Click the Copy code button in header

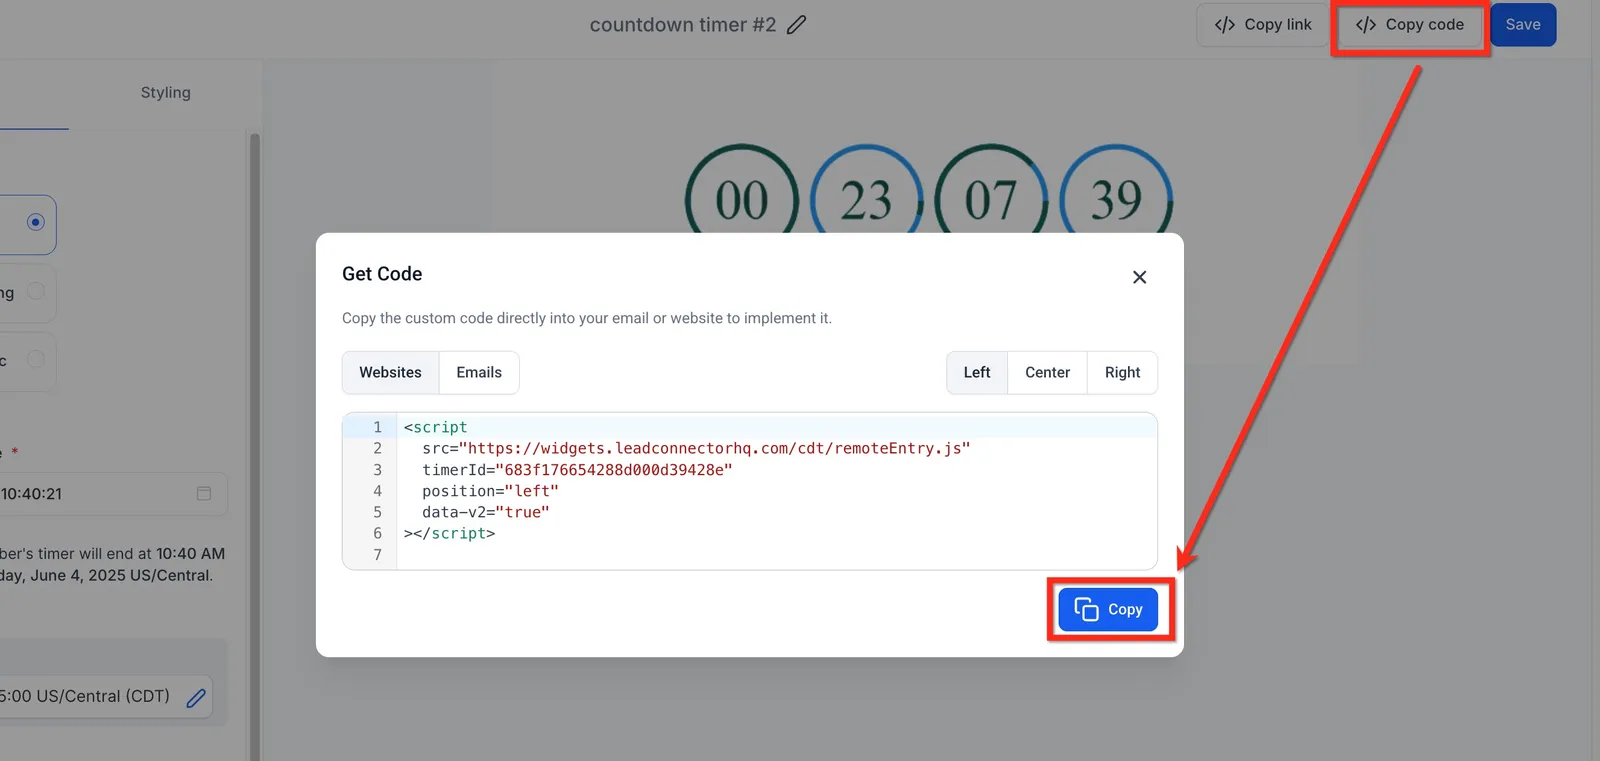tap(1410, 25)
